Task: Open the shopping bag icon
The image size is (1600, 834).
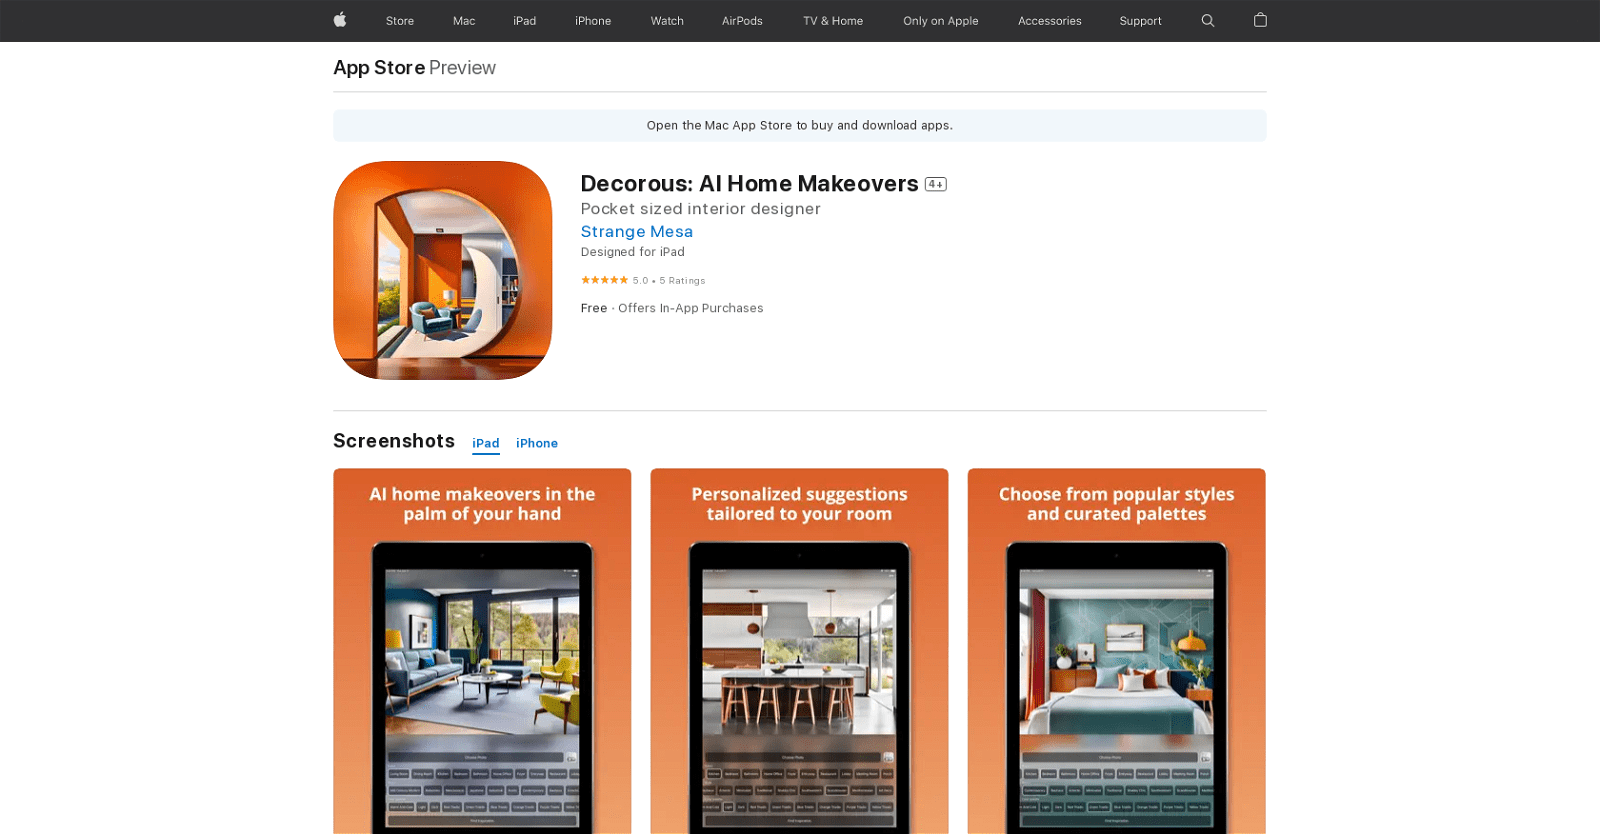Action: click(x=1260, y=20)
